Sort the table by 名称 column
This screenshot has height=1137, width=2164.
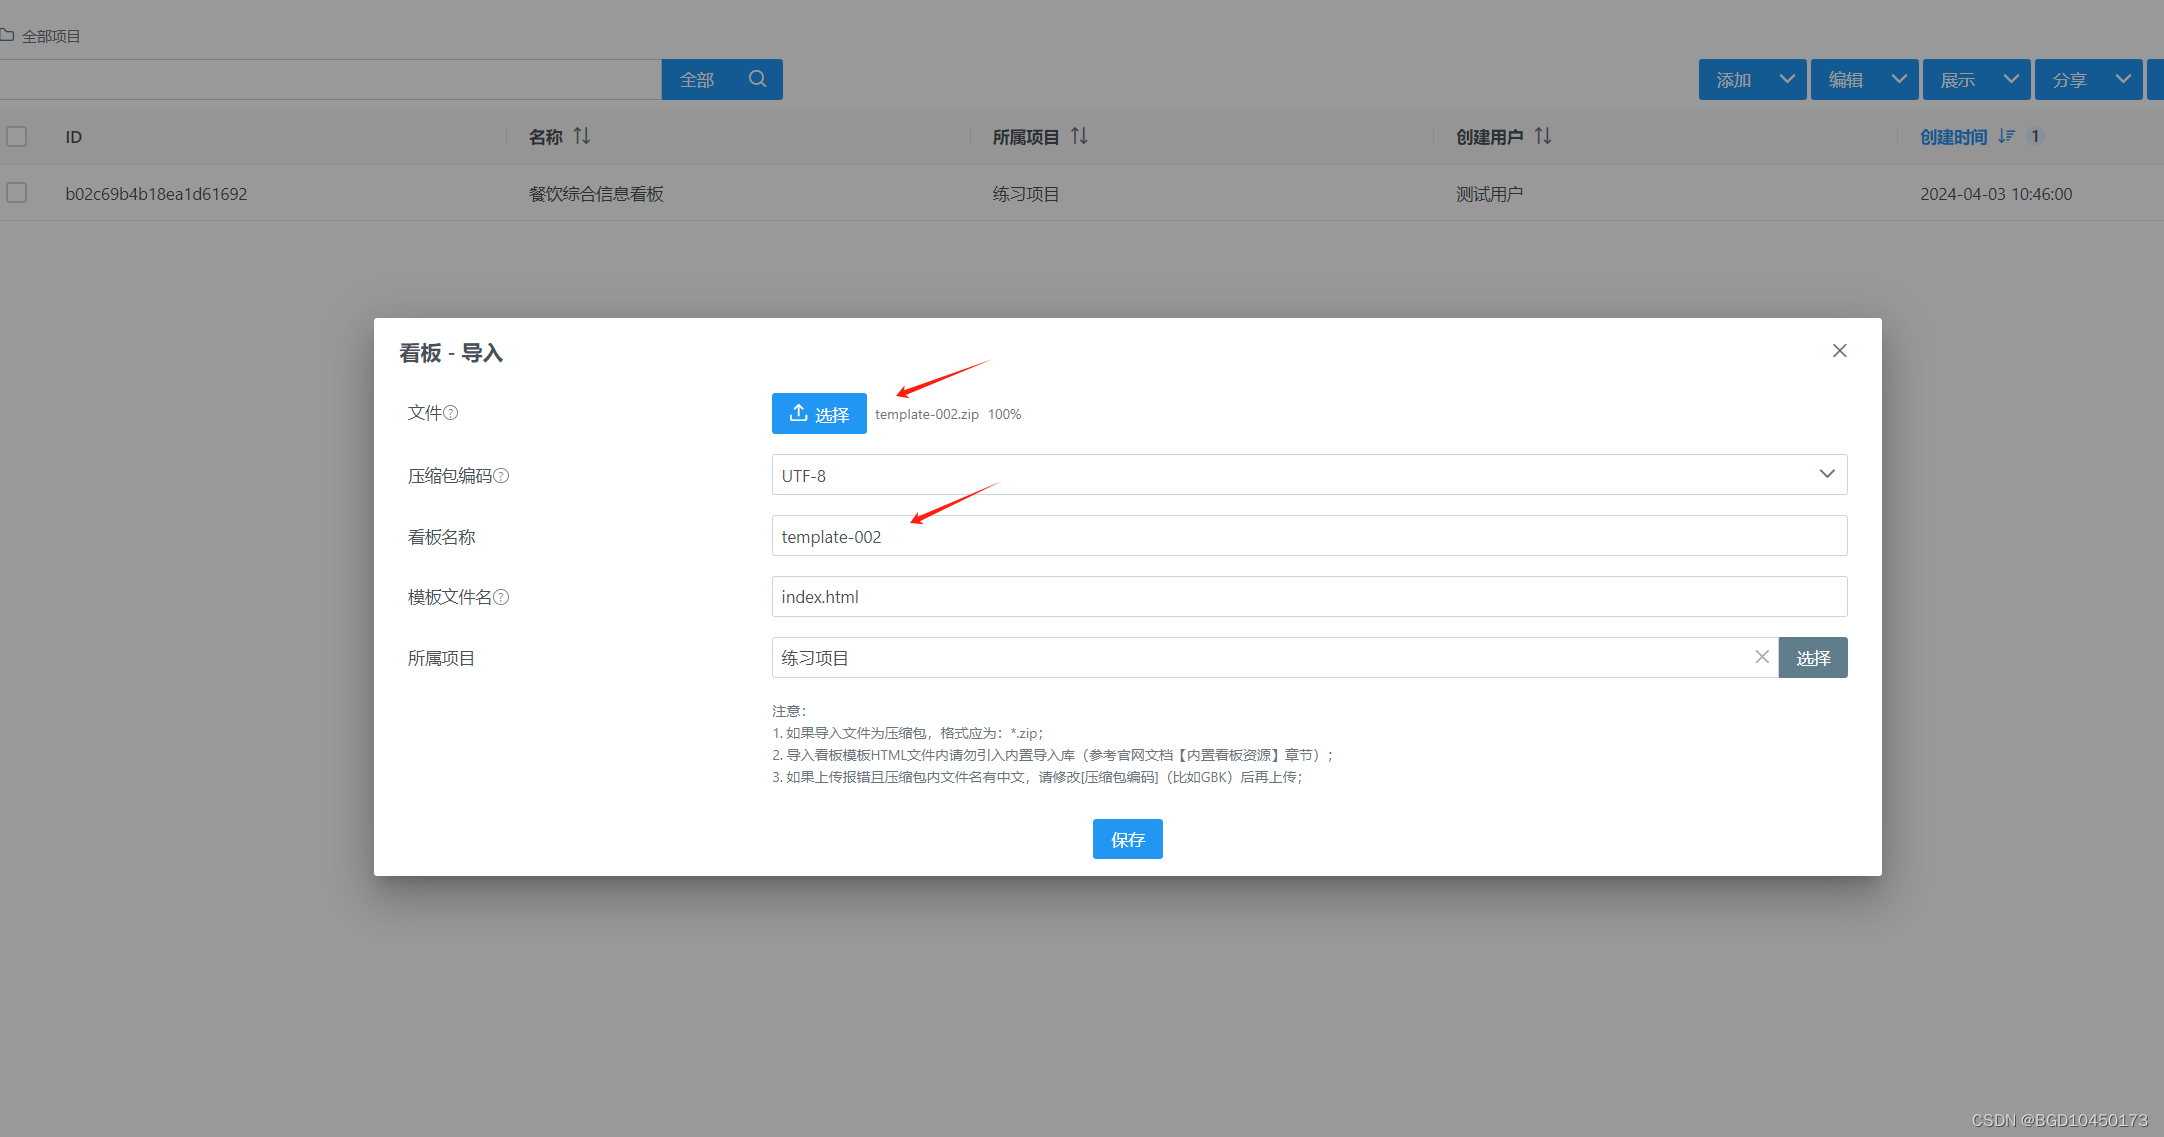[584, 136]
